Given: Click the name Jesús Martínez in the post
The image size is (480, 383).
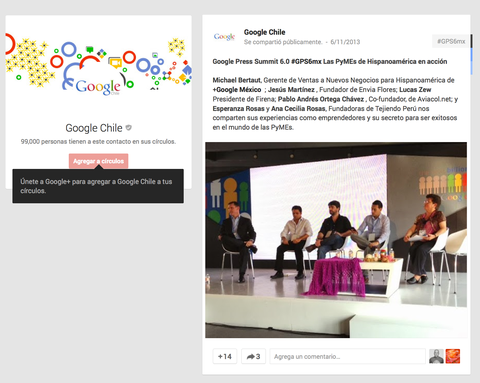Looking at the screenshot, I should pos(291,89).
